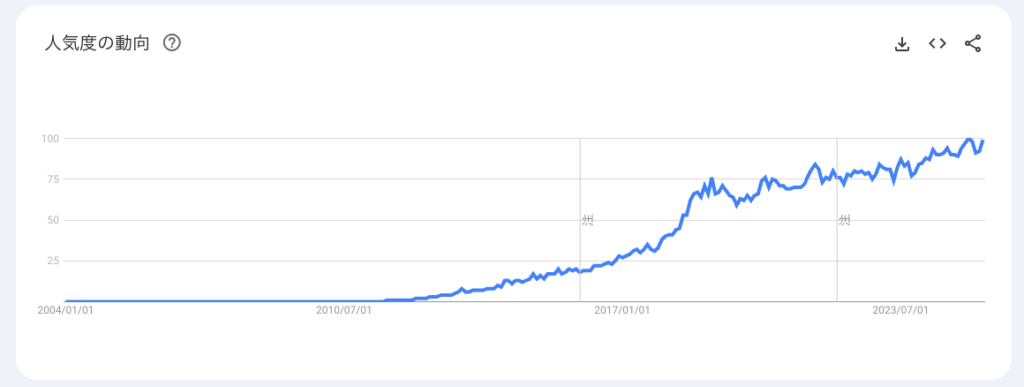Click the note marker near 2017/01/01
1024x387 pixels.
pyautogui.click(x=587, y=221)
